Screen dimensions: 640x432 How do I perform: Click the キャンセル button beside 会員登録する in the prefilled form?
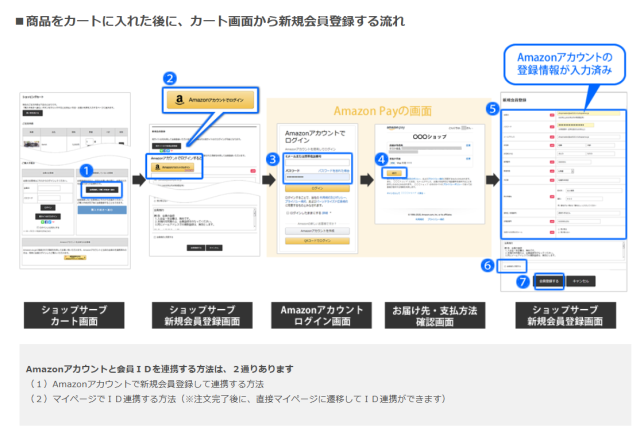pos(581,281)
